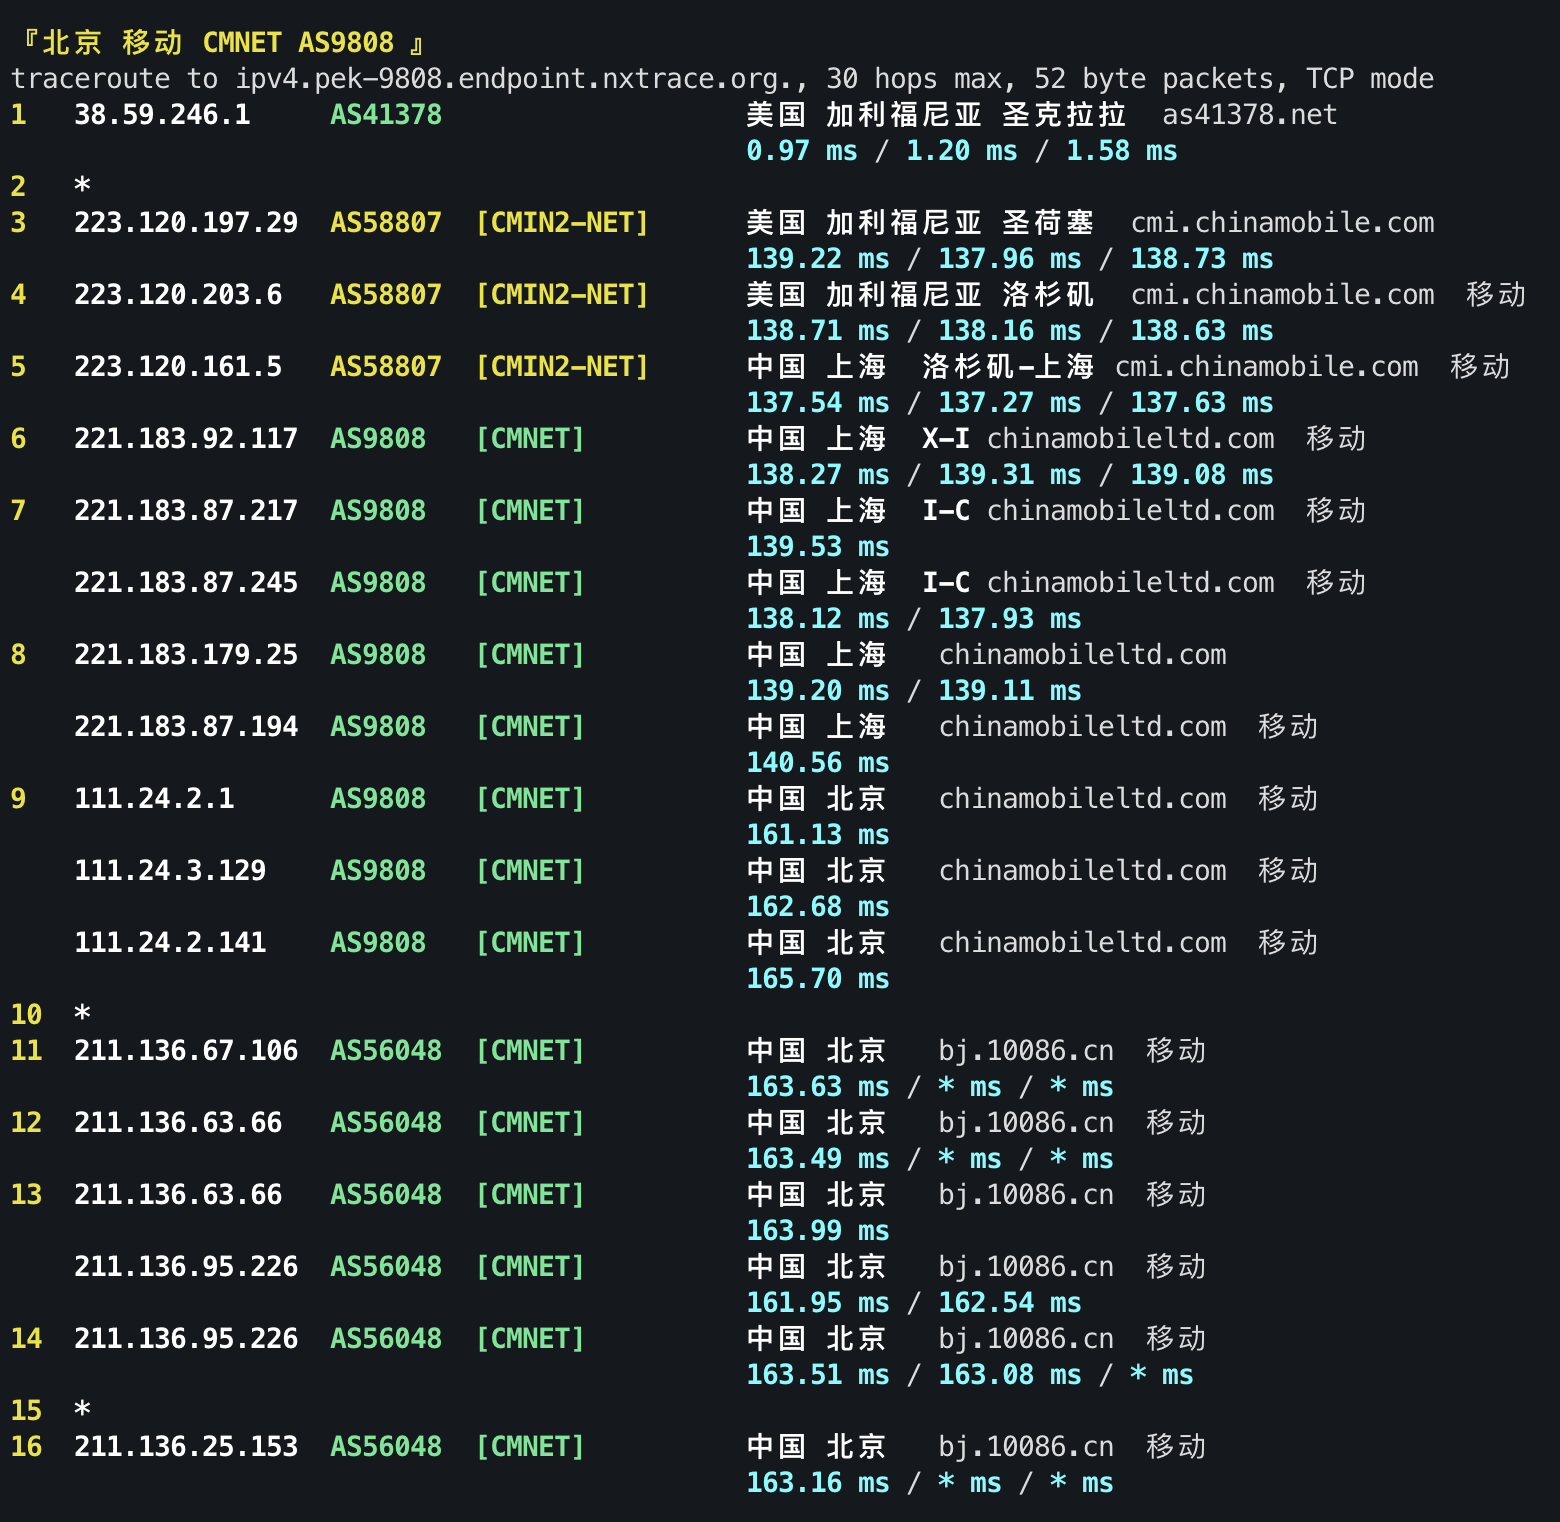The width and height of the screenshot is (1560, 1522).
Task: Click cmi.chinamobile.com on hop 3
Action: 1282,223
